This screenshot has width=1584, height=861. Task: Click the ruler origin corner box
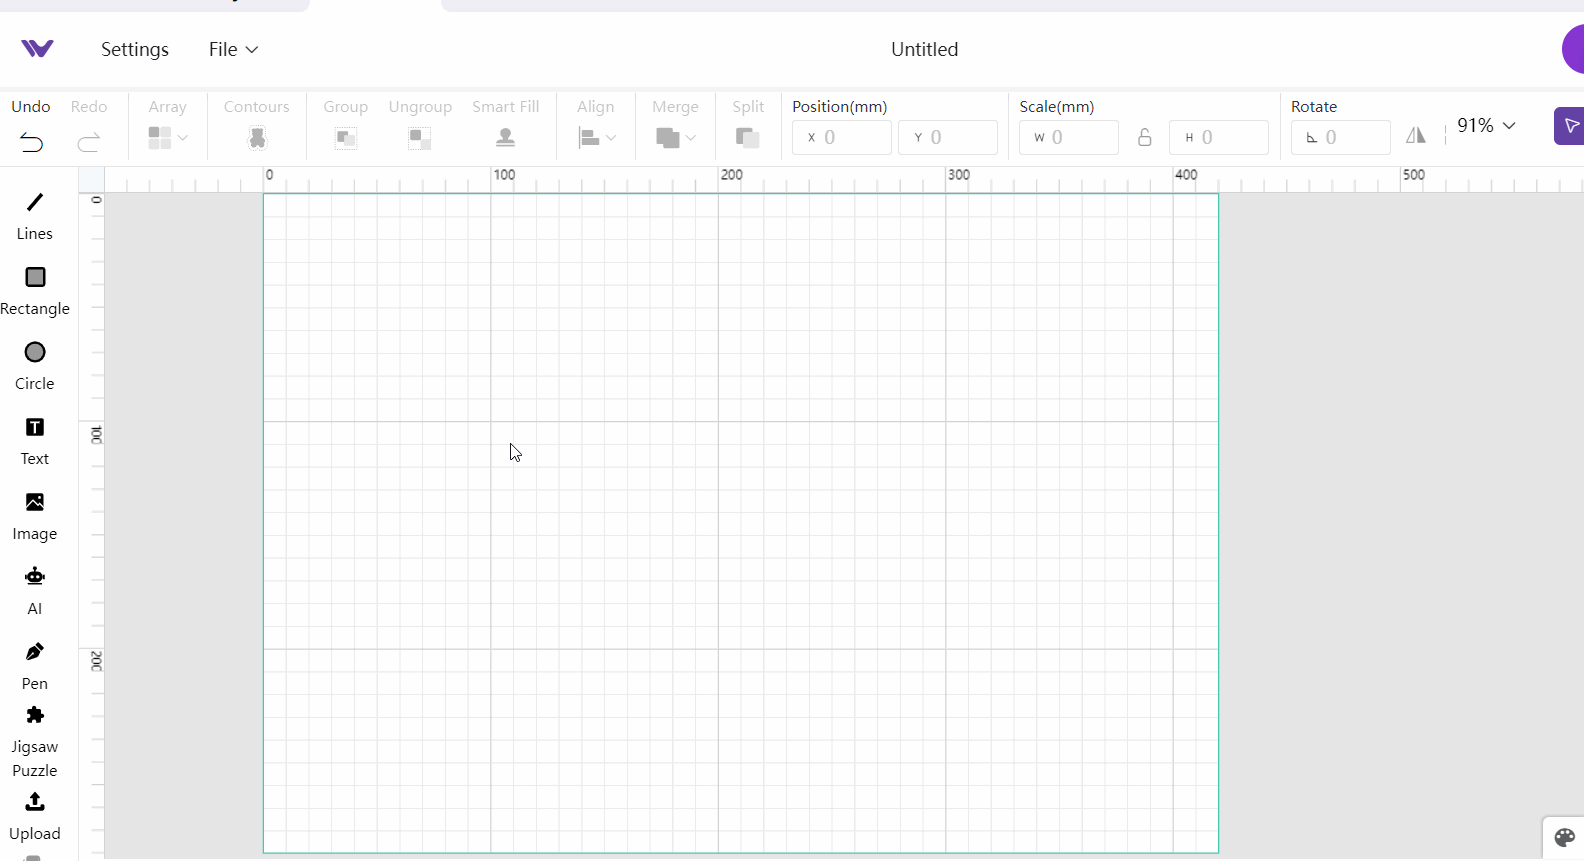pos(92,180)
